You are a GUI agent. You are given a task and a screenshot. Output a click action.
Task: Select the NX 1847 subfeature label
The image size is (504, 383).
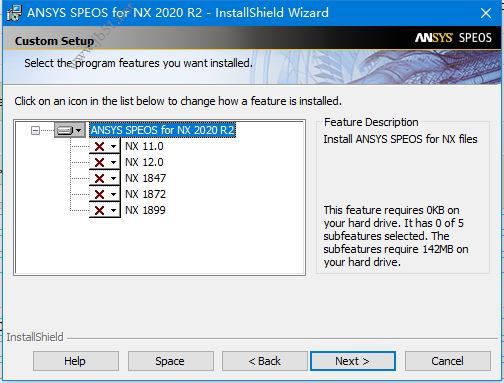(x=145, y=178)
